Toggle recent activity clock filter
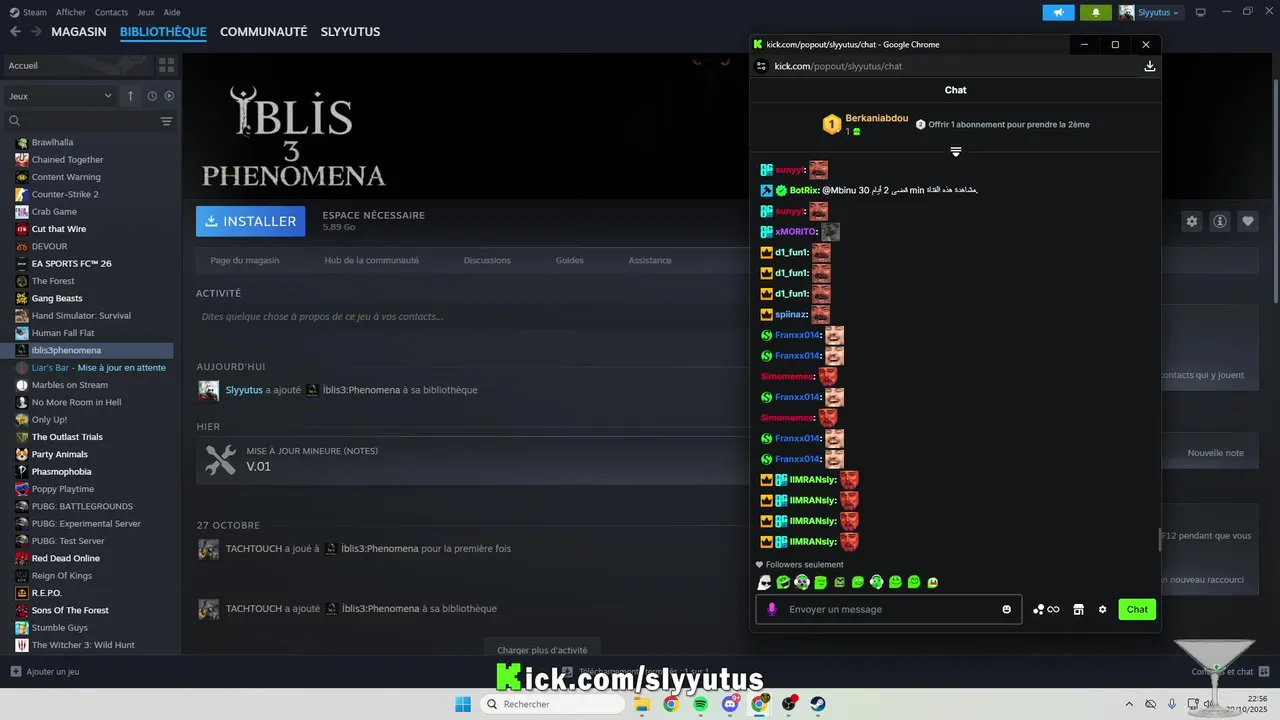This screenshot has width=1280, height=720. (x=152, y=96)
